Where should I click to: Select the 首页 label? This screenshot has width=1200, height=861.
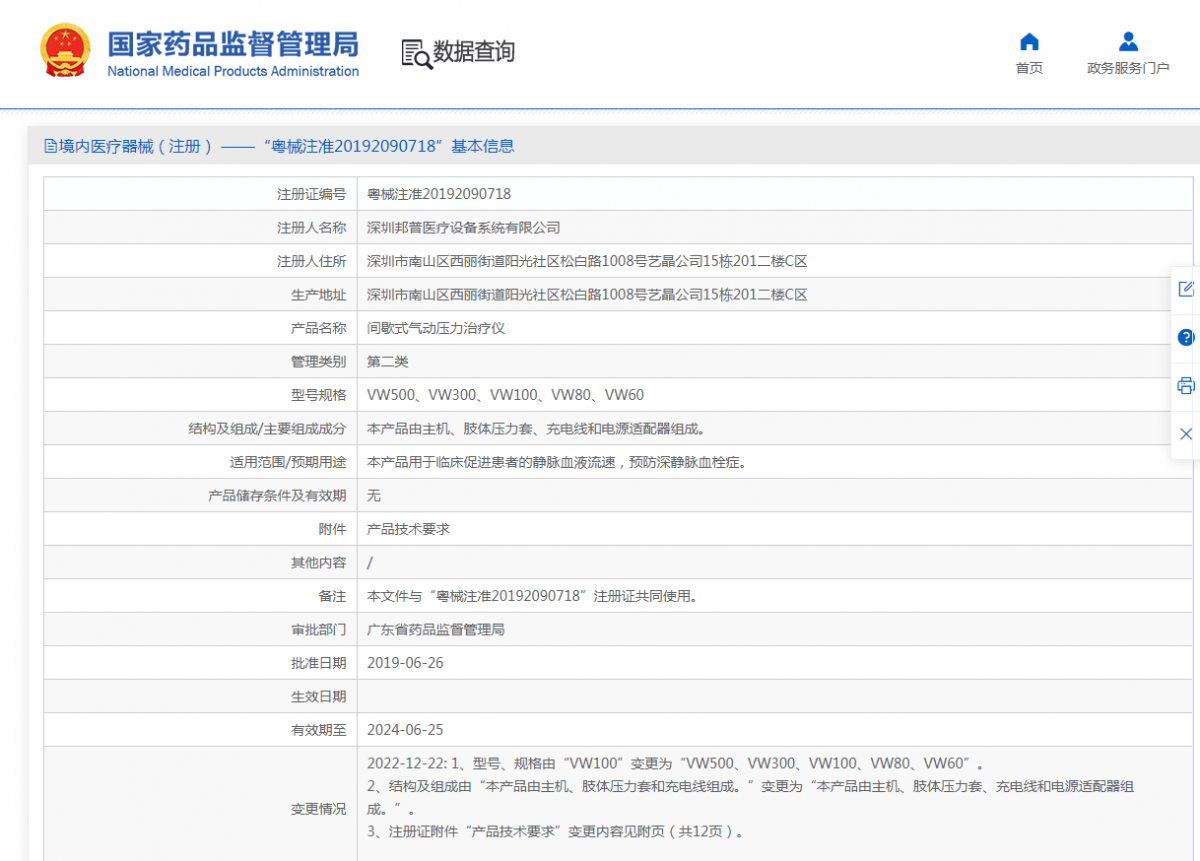pyautogui.click(x=1029, y=68)
